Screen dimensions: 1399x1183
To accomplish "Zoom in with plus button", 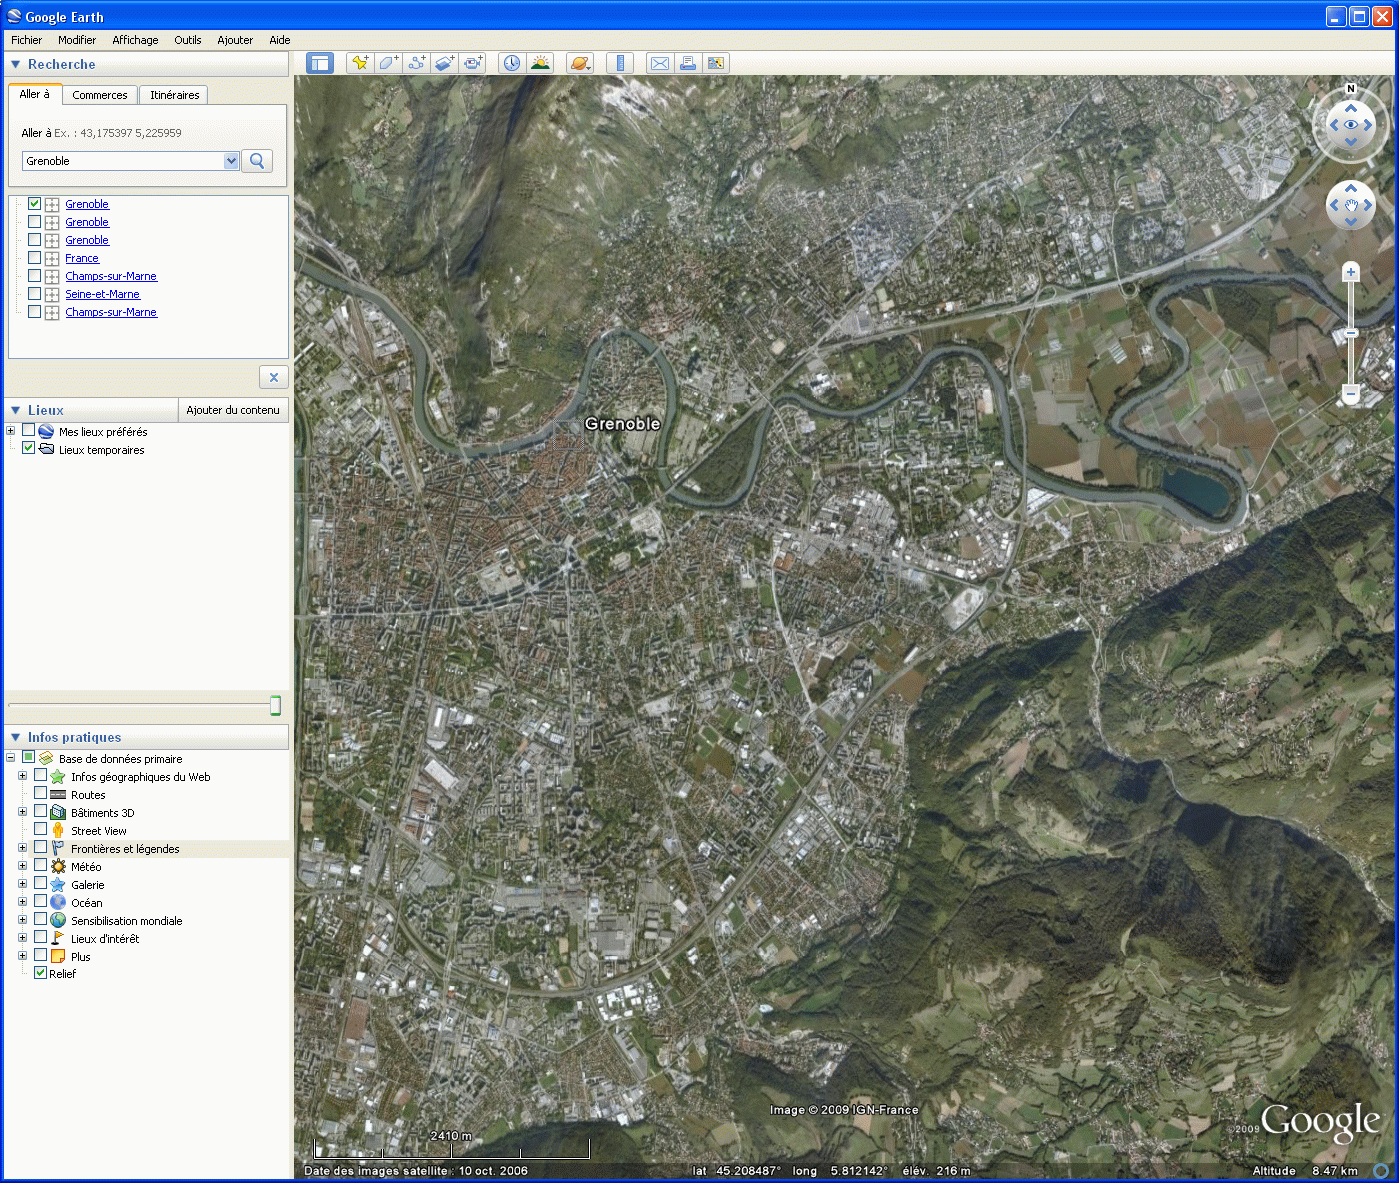I will [1351, 272].
